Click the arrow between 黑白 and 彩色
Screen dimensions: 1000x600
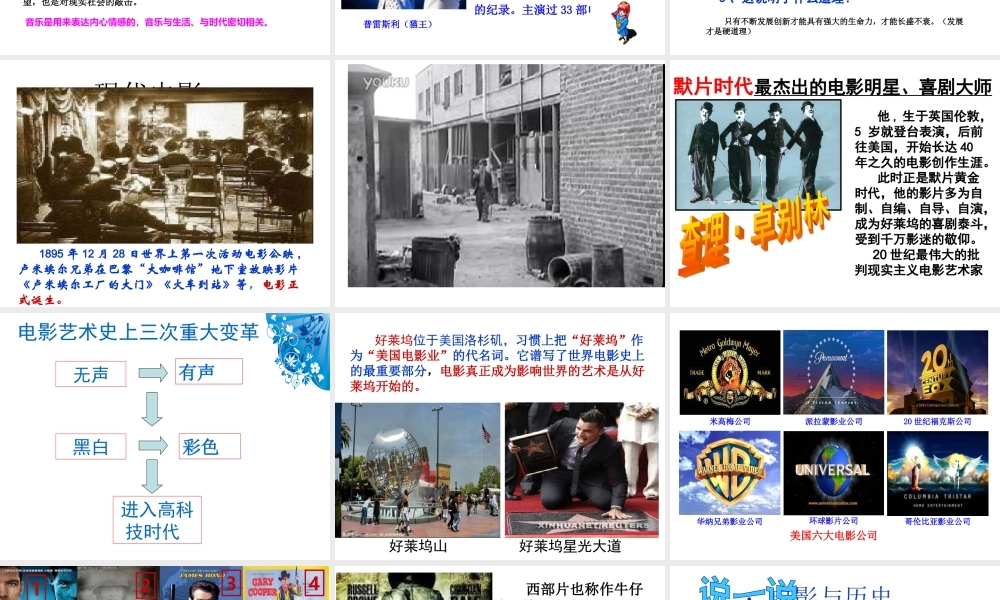[153, 446]
